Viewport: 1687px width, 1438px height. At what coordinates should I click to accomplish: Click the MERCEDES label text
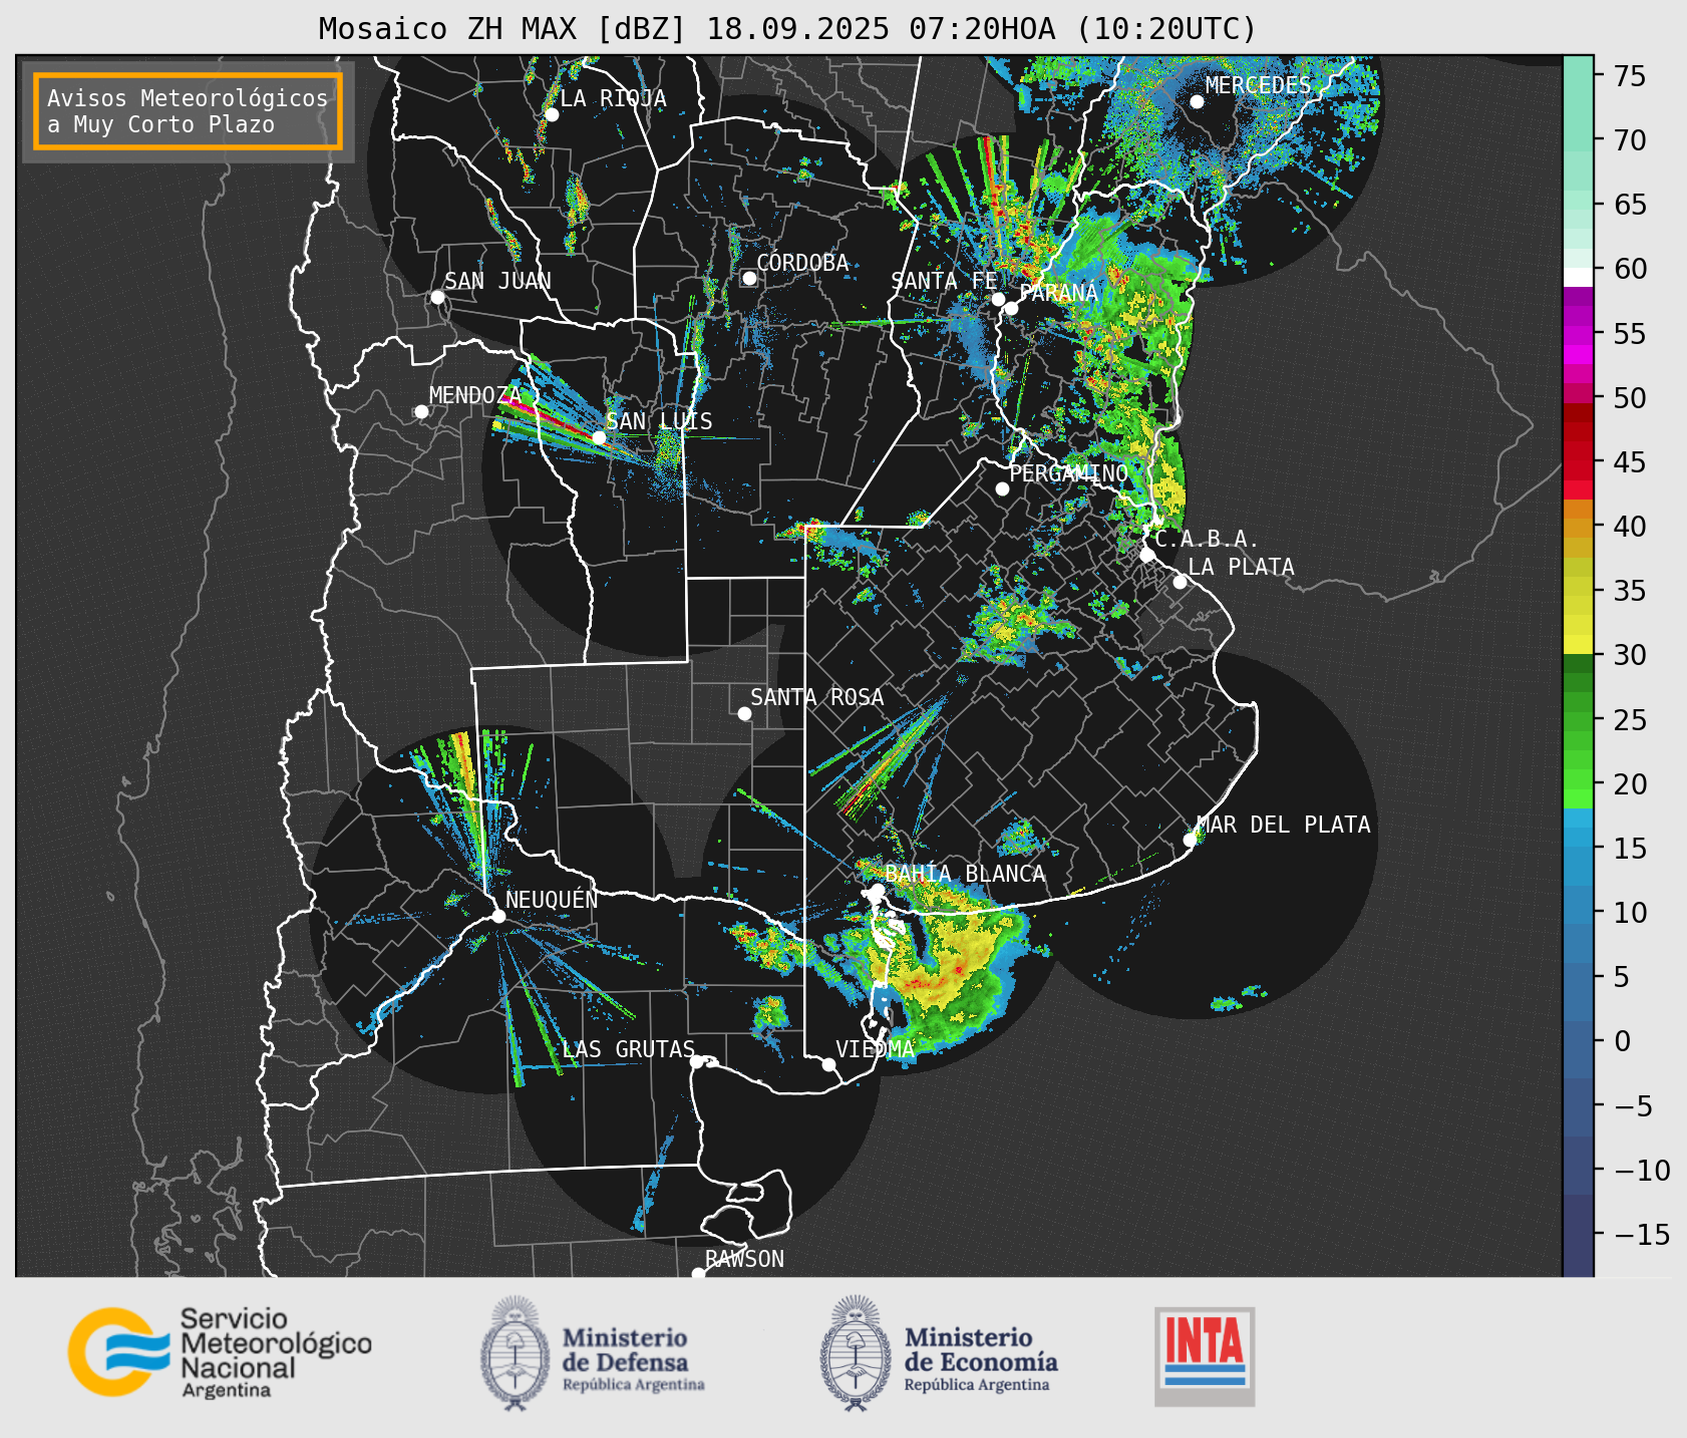pyautogui.click(x=1258, y=86)
